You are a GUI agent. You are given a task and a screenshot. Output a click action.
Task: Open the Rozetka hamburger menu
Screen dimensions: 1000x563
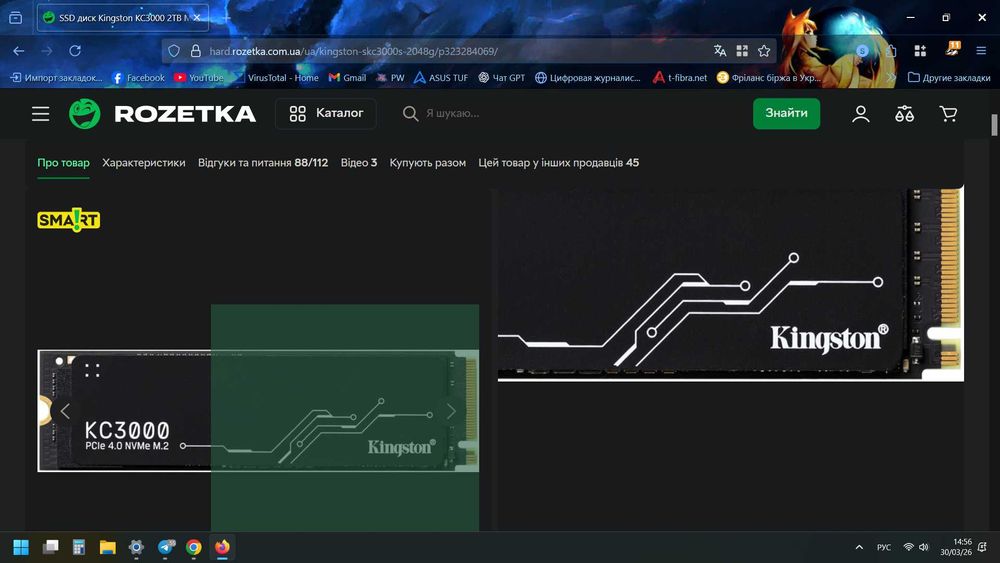41,113
